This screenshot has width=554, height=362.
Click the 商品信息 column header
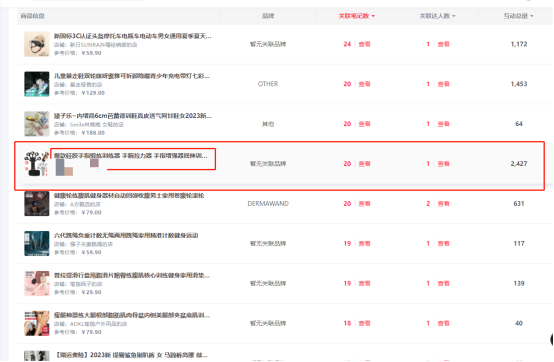click(x=33, y=16)
